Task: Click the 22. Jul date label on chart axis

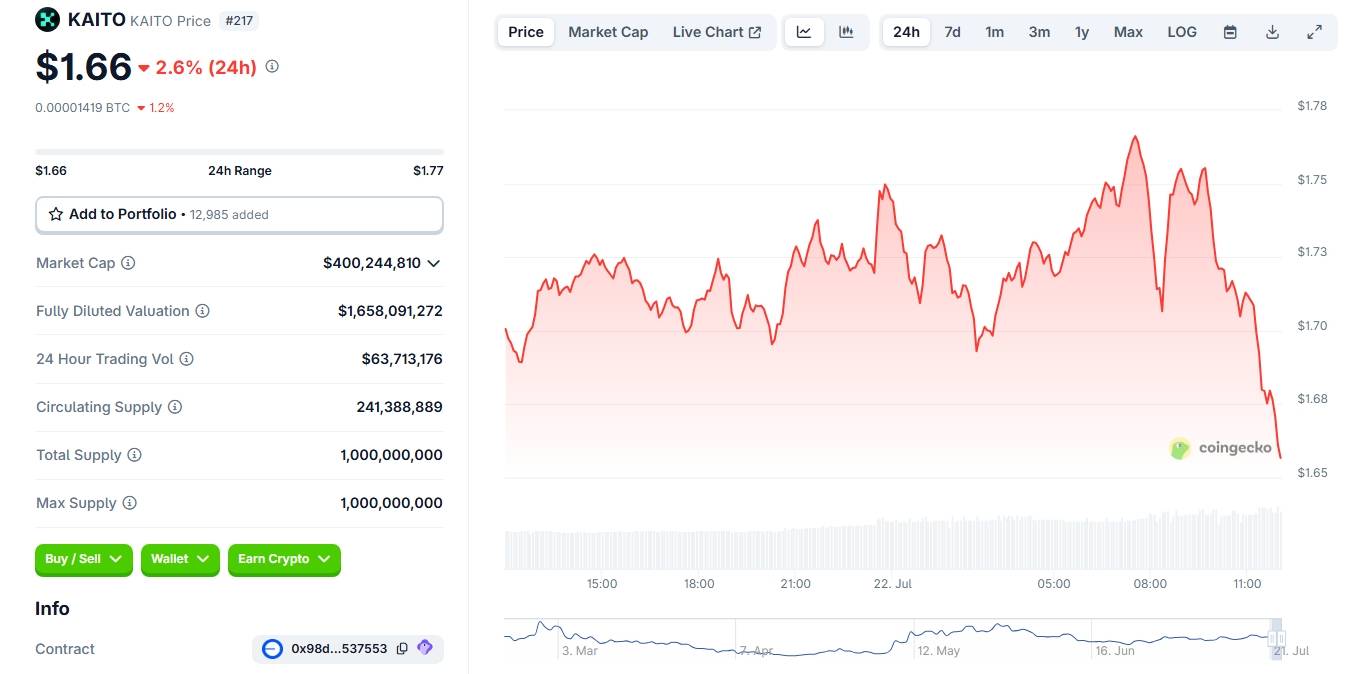Action: [892, 584]
